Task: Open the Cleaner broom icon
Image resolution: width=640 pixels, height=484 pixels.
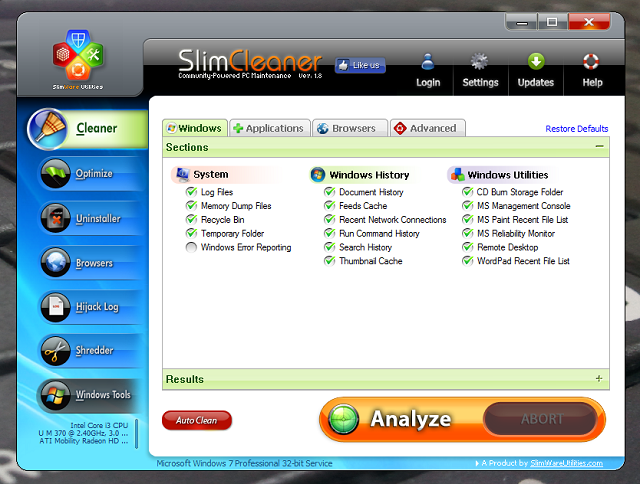Action: (47, 129)
